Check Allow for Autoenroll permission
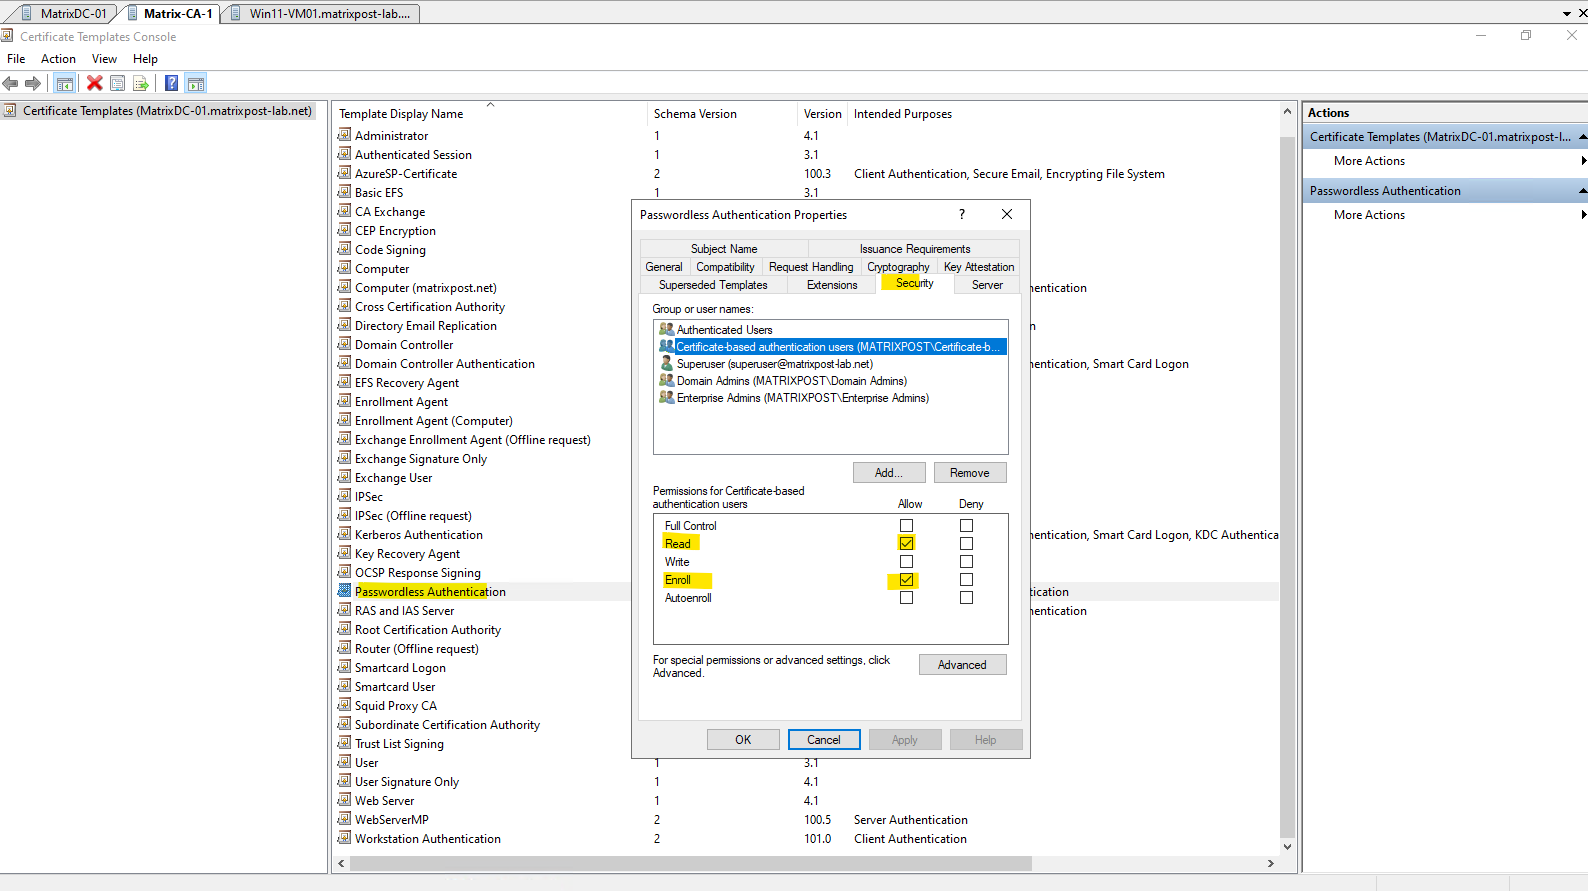The height and width of the screenshot is (891, 1588). [x=906, y=597]
